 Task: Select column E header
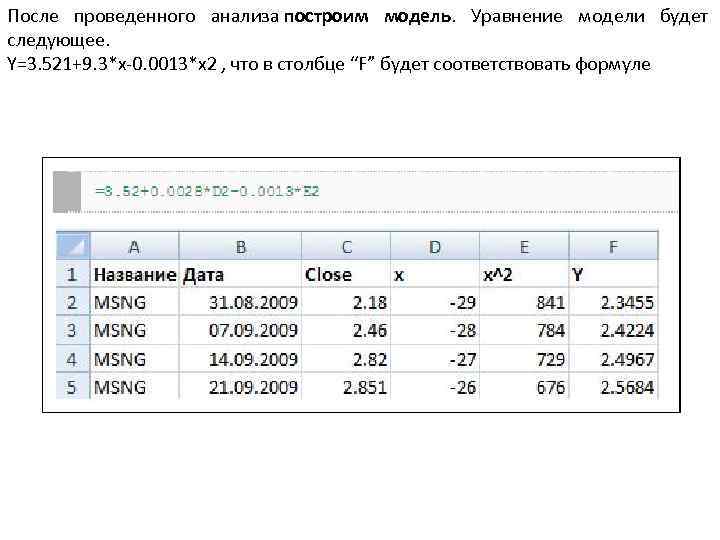point(524,247)
